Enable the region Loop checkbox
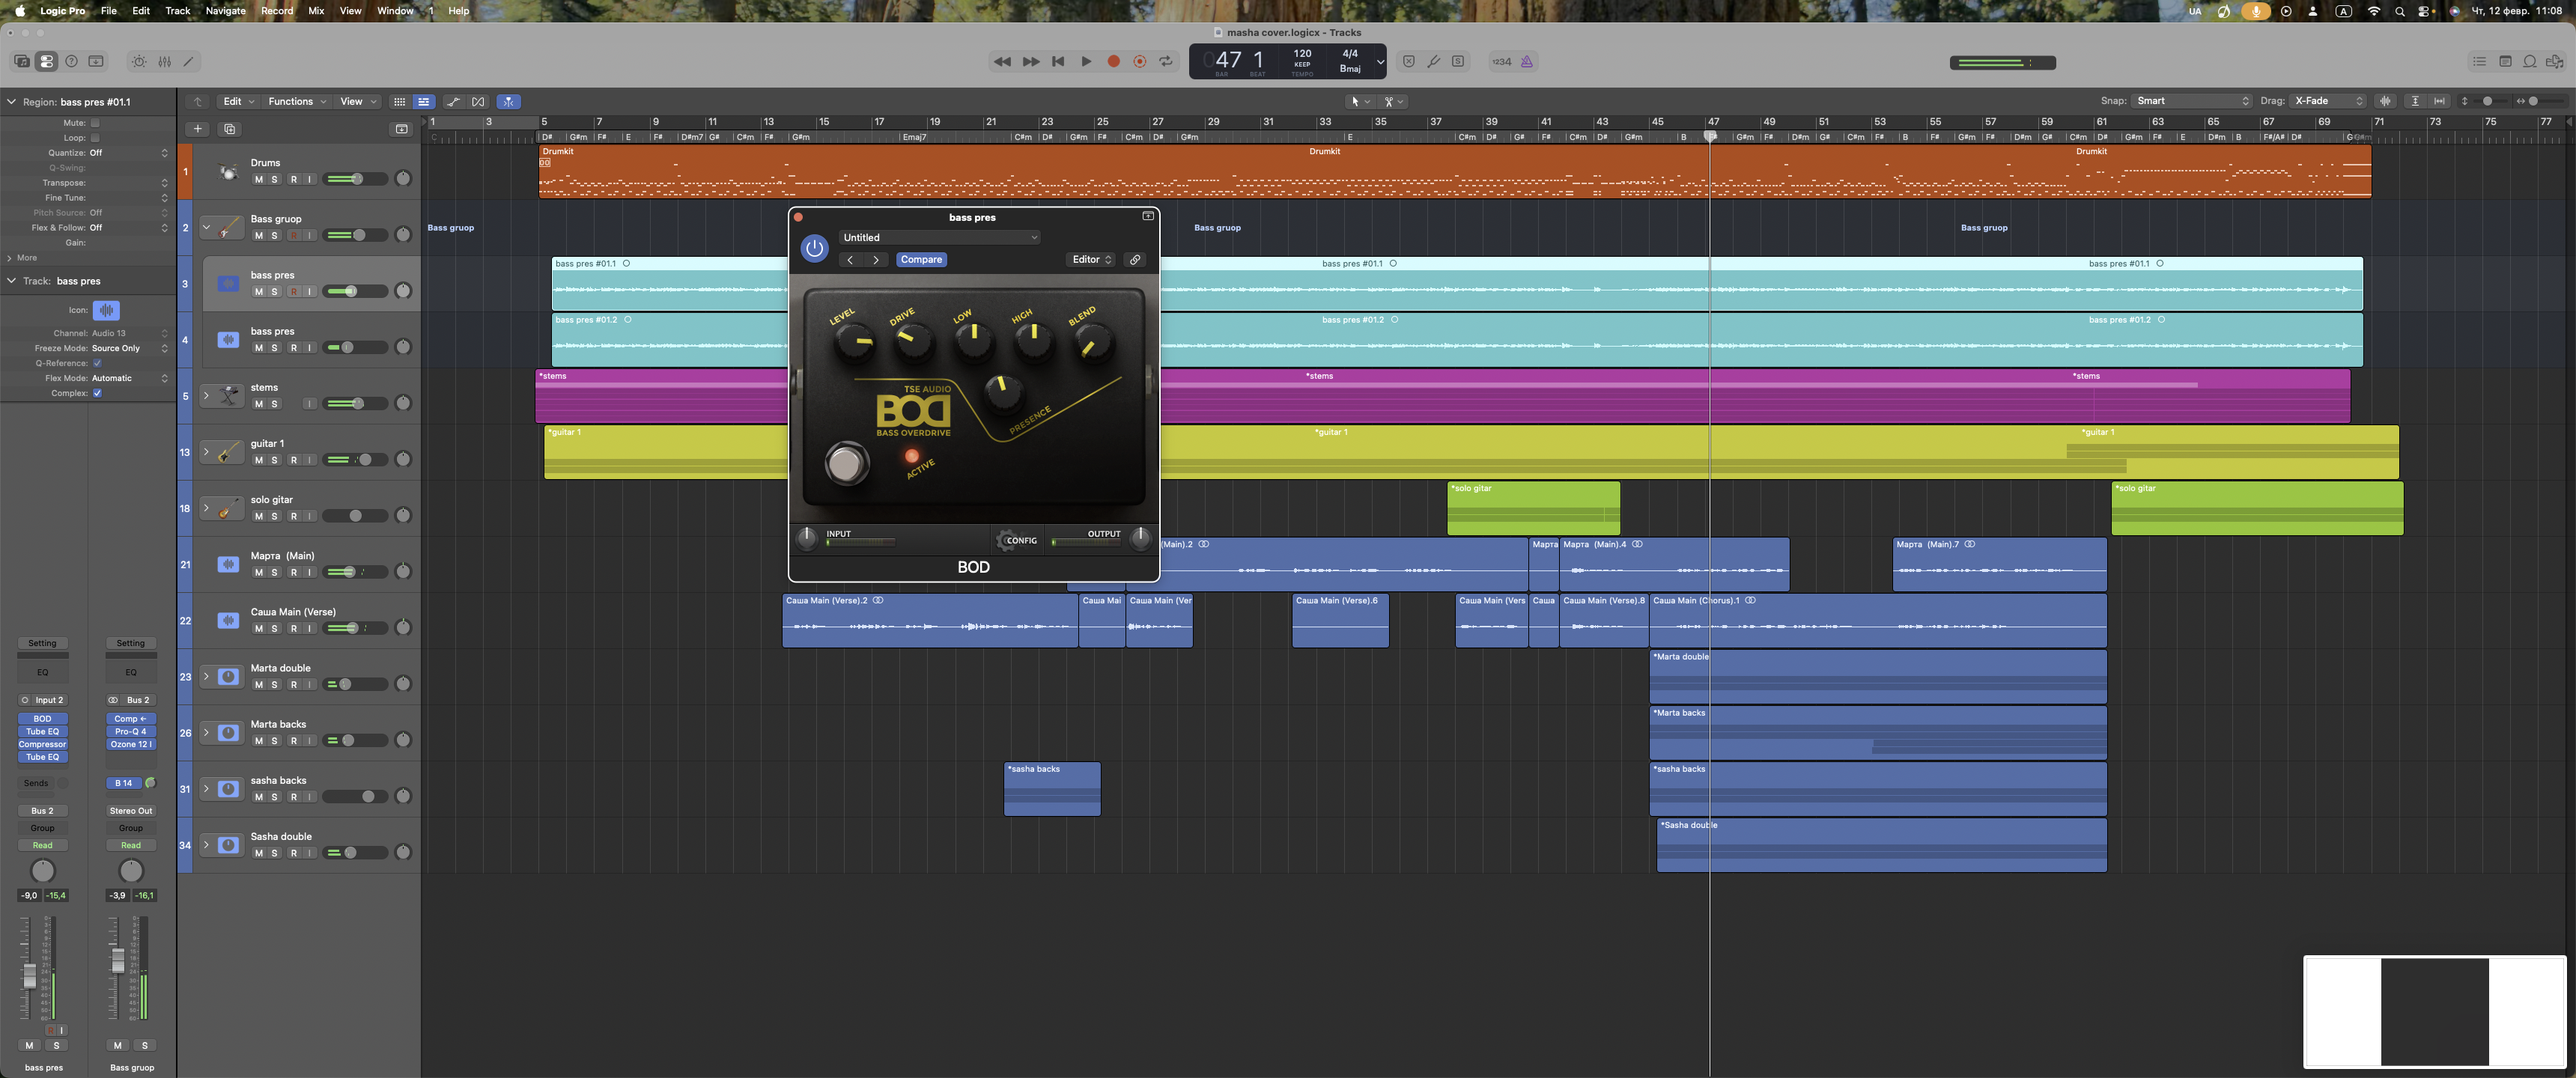 coord(95,138)
